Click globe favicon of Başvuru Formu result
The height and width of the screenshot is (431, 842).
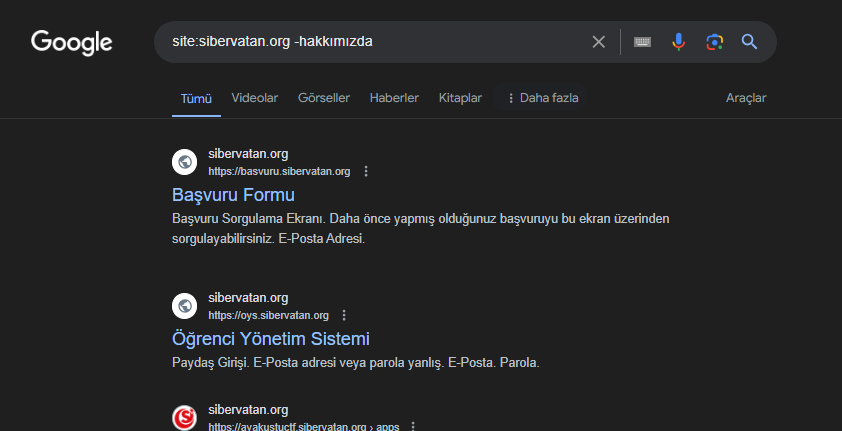click(x=184, y=162)
